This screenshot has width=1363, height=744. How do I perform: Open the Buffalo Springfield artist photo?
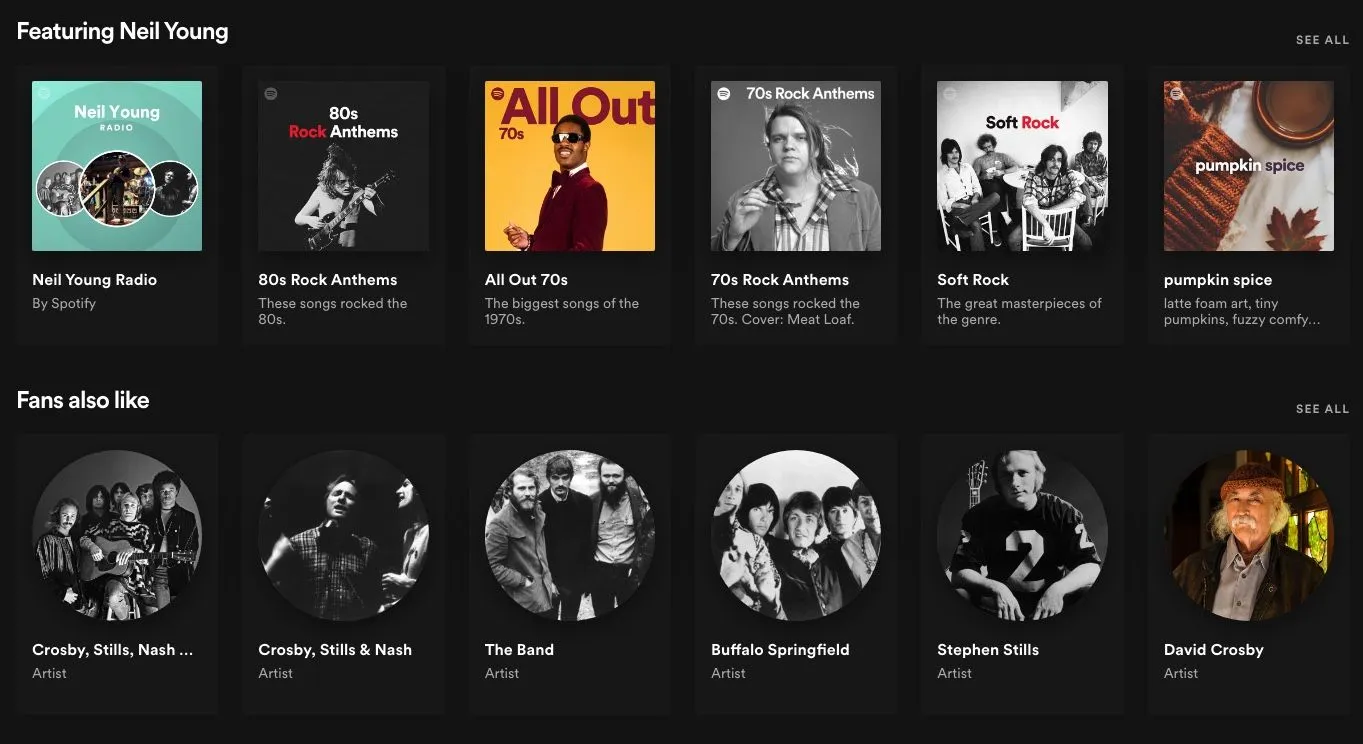796,535
